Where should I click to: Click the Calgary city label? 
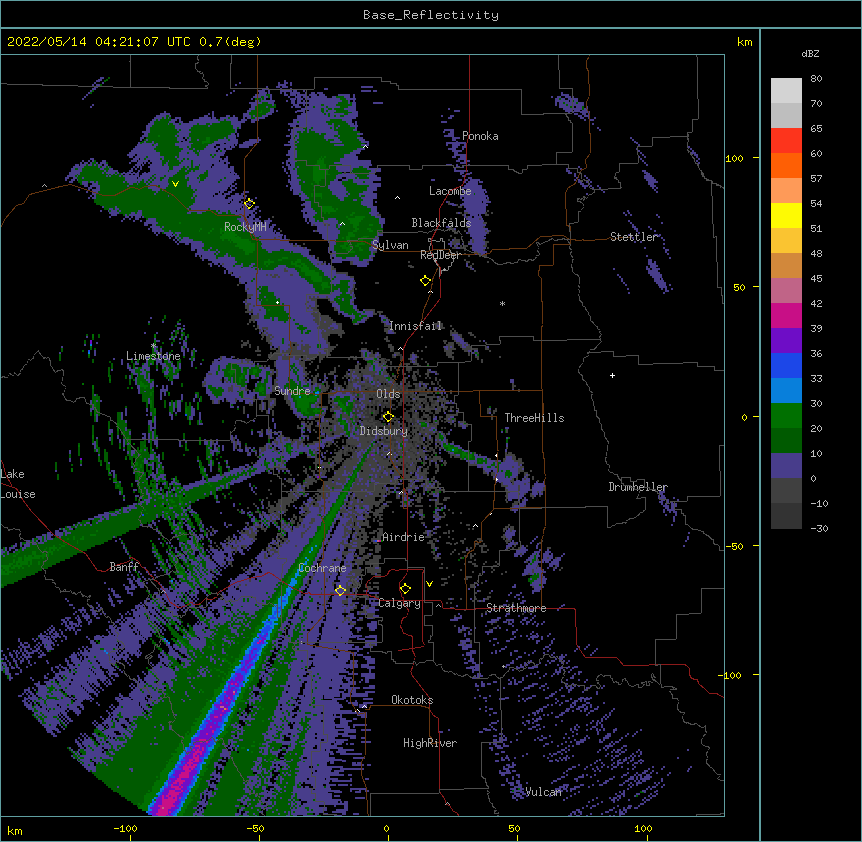pyautogui.click(x=399, y=603)
